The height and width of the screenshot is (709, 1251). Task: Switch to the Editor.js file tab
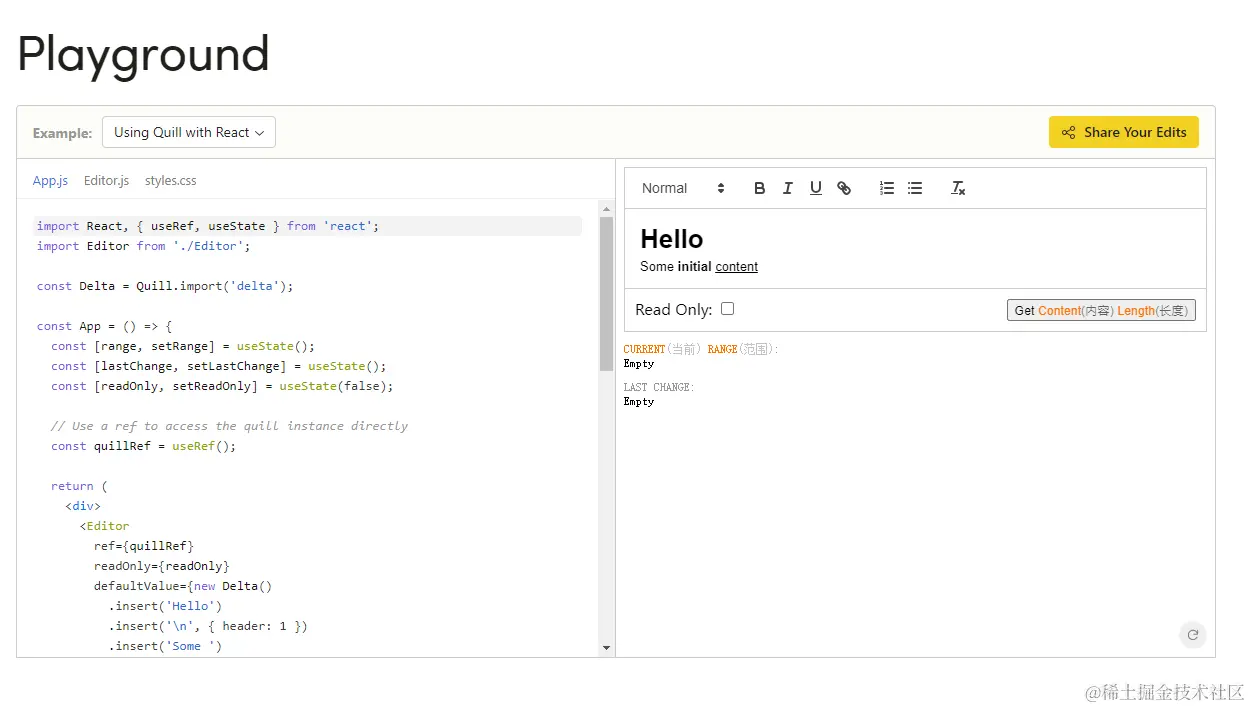[106, 181]
